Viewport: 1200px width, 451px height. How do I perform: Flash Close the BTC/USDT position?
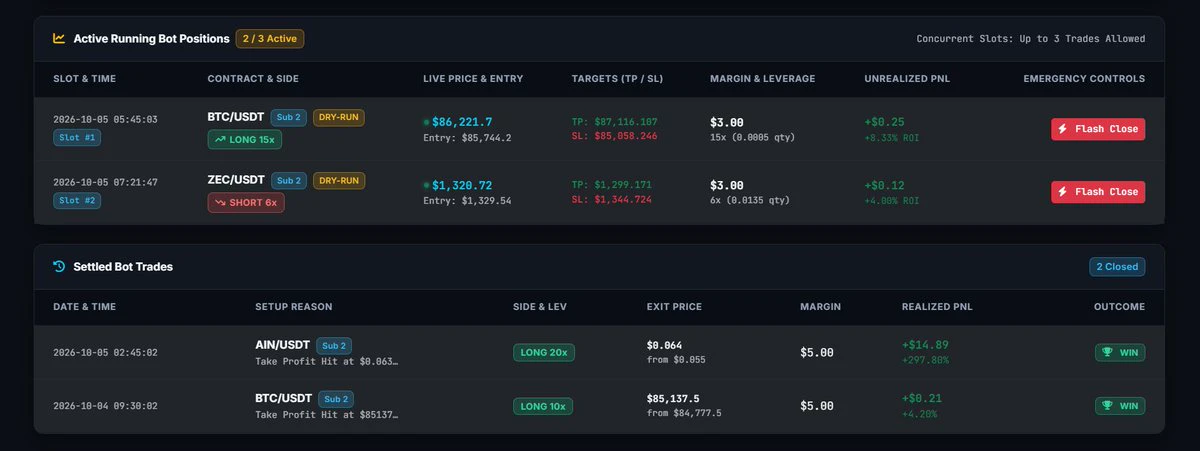pos(1098,129)
